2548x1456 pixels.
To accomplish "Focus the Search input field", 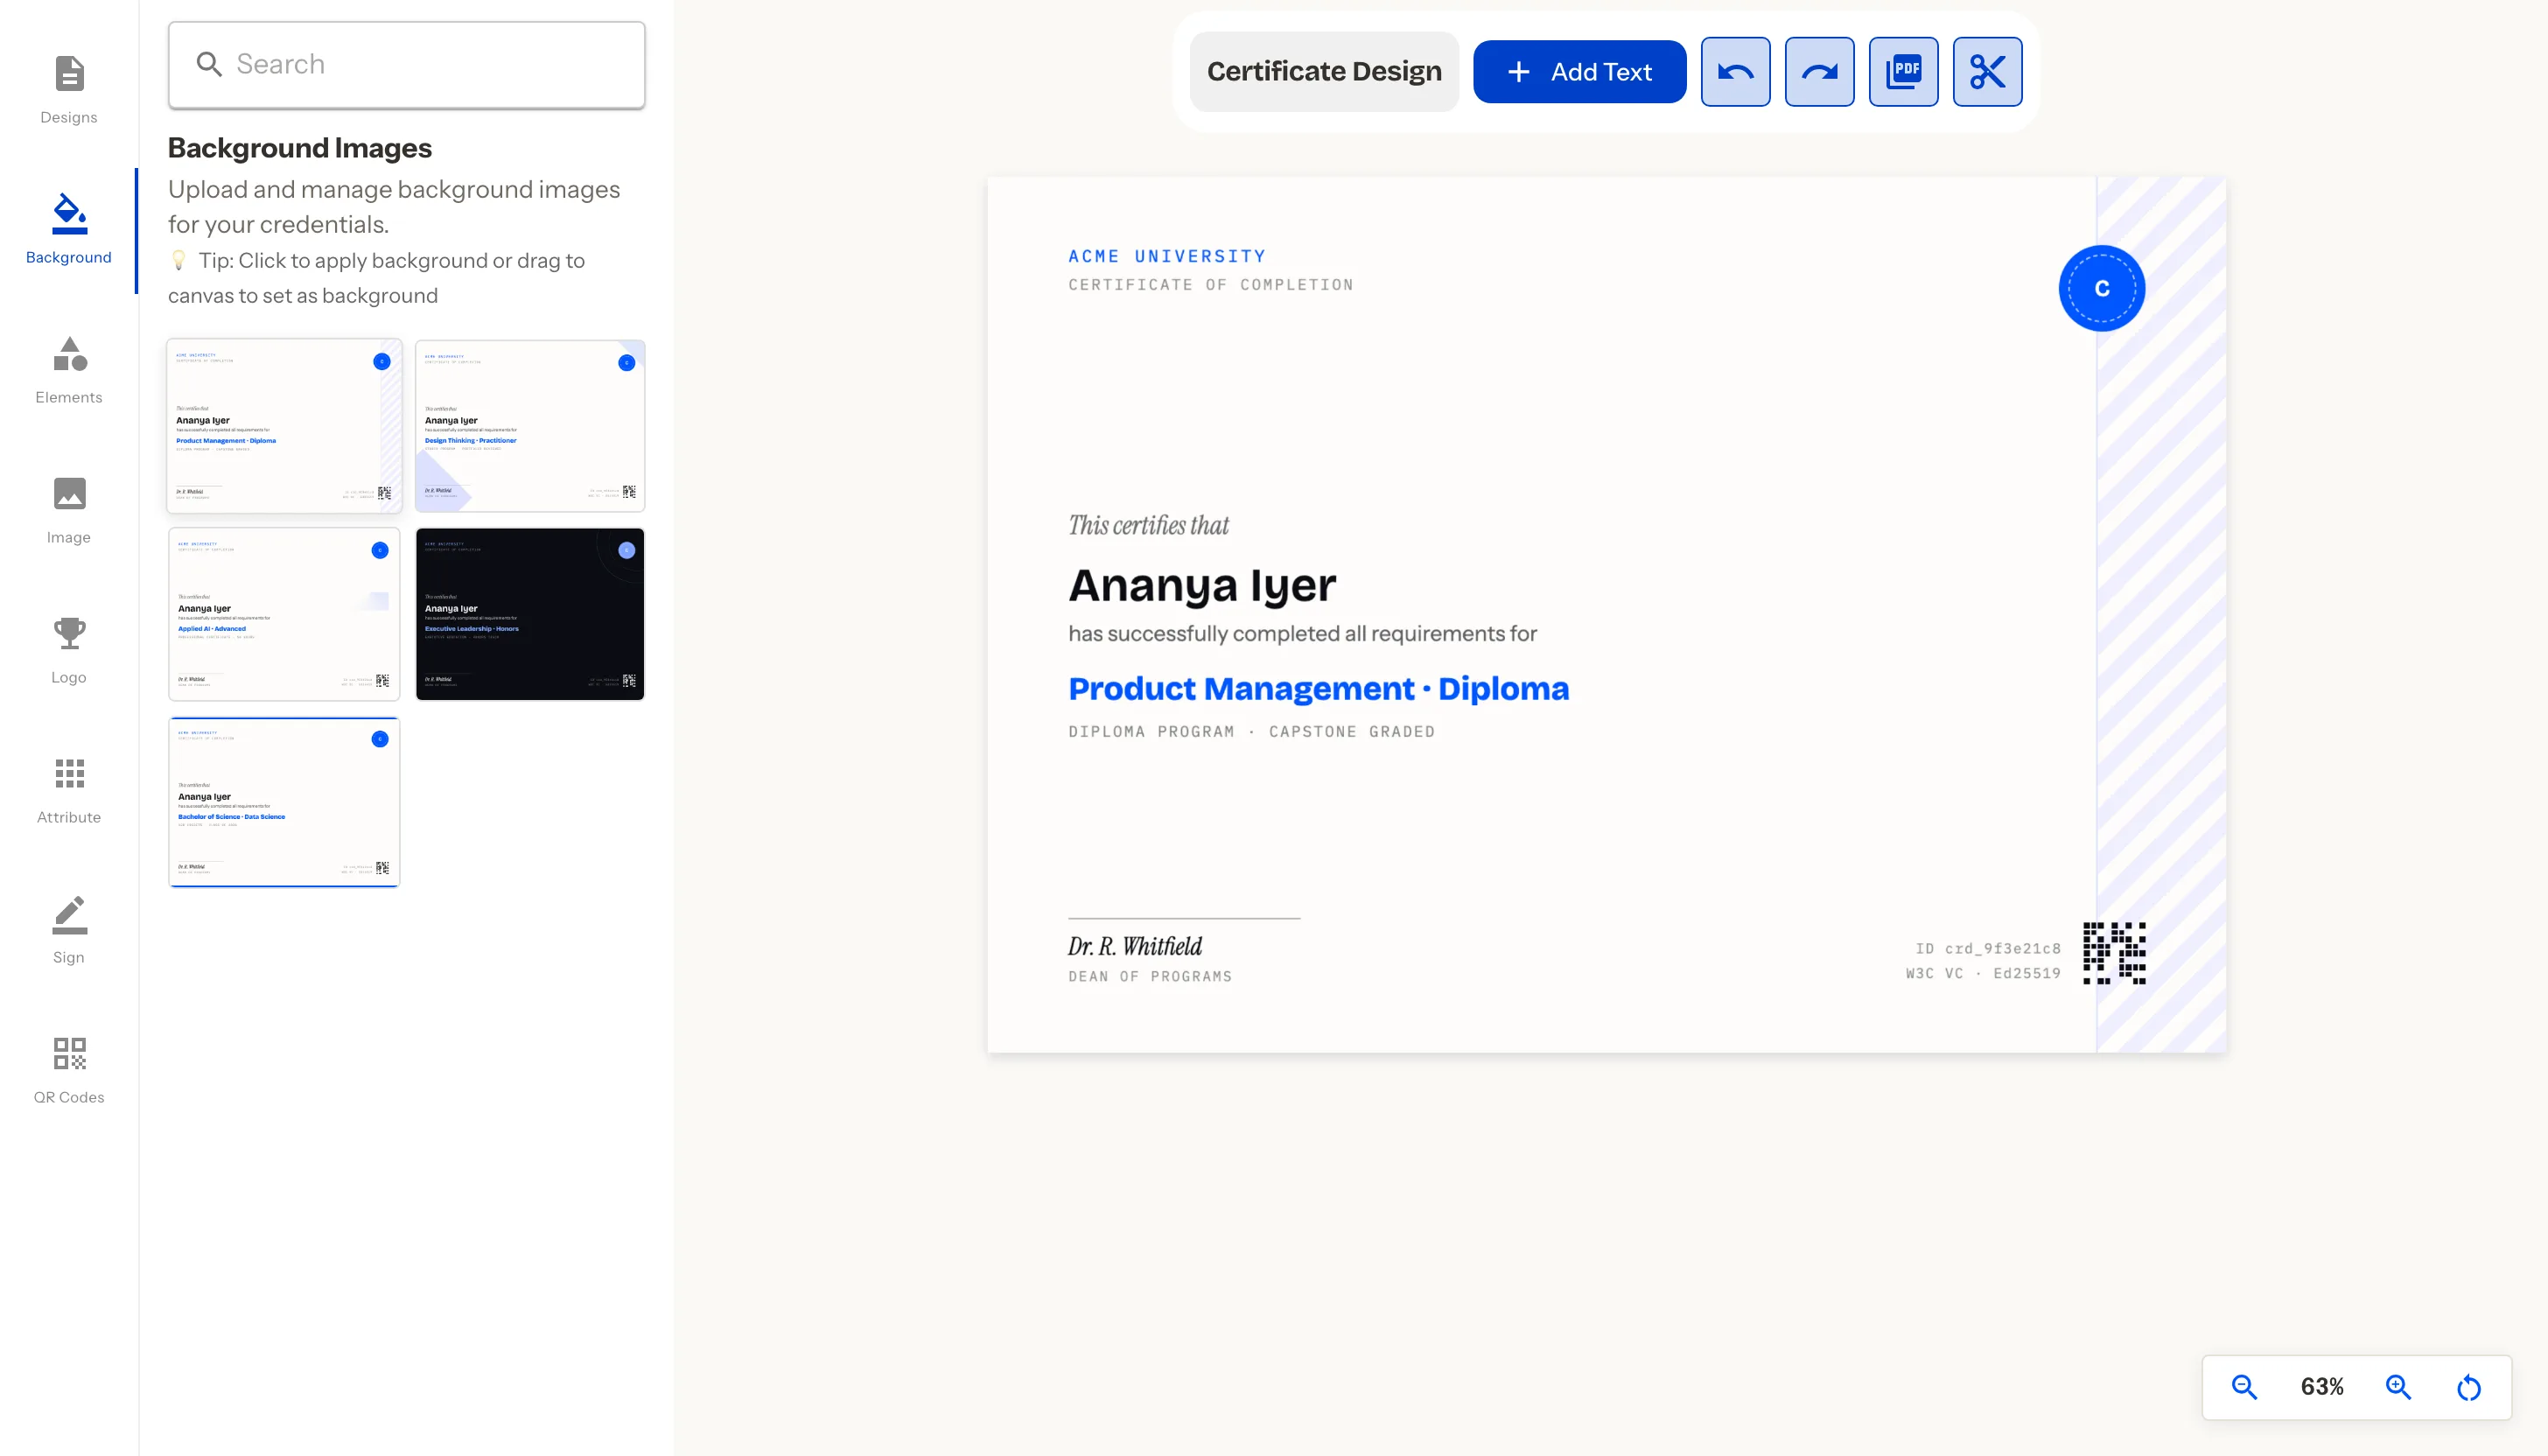I will pyautogui.click(x=406, y=65).
